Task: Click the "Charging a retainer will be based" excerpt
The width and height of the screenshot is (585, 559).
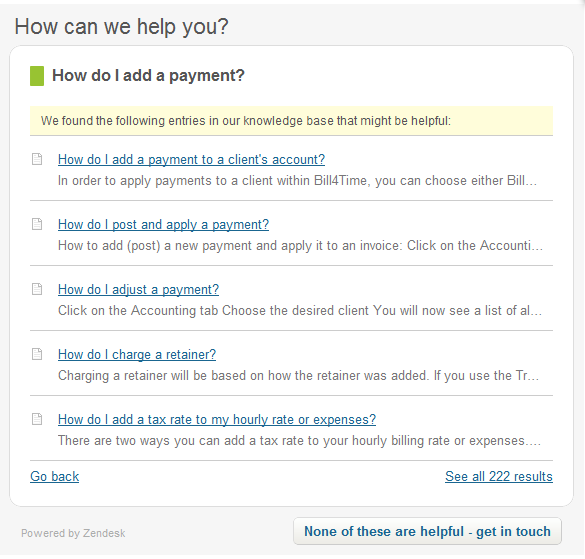Action: pos(298,375)
